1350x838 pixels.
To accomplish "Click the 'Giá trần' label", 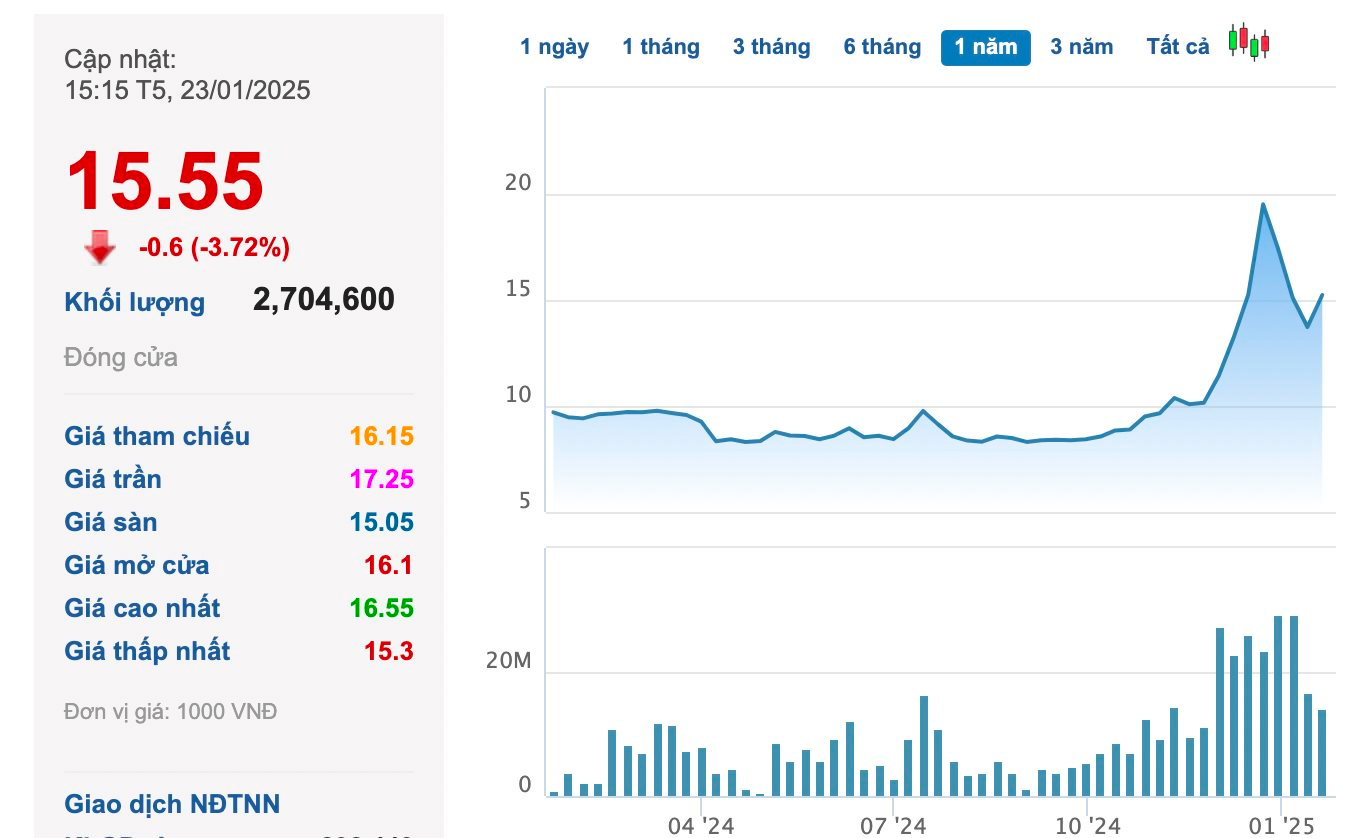I will pos(113,479).
